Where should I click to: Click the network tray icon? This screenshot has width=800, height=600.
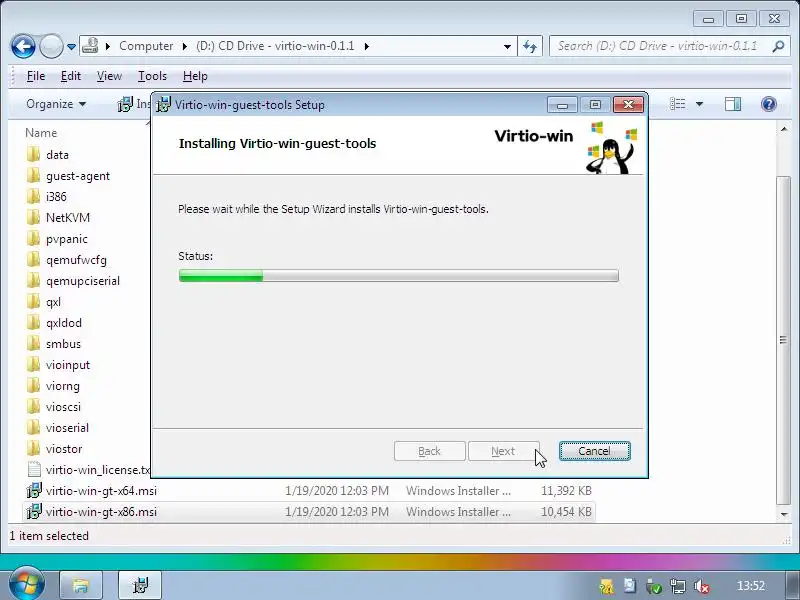[678, 586]
